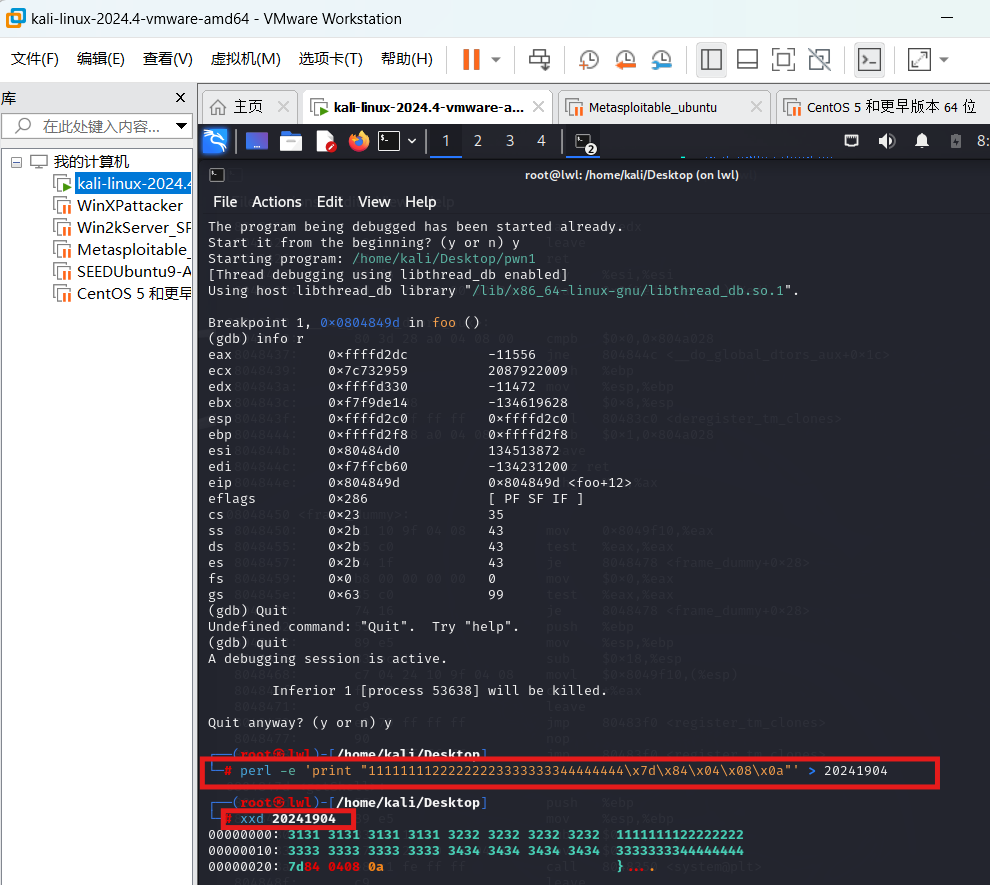Click the show desktop icon in Kali panel

(256, 141)
